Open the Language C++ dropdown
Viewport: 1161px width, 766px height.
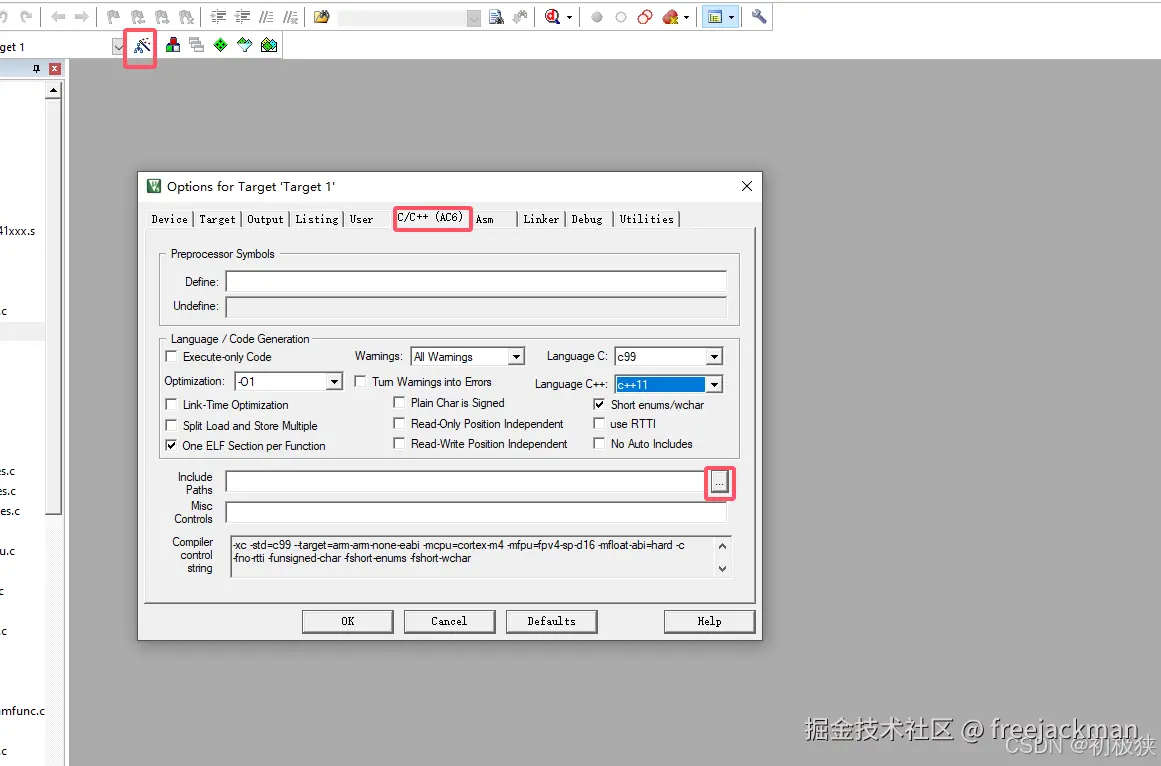(714, 384)
